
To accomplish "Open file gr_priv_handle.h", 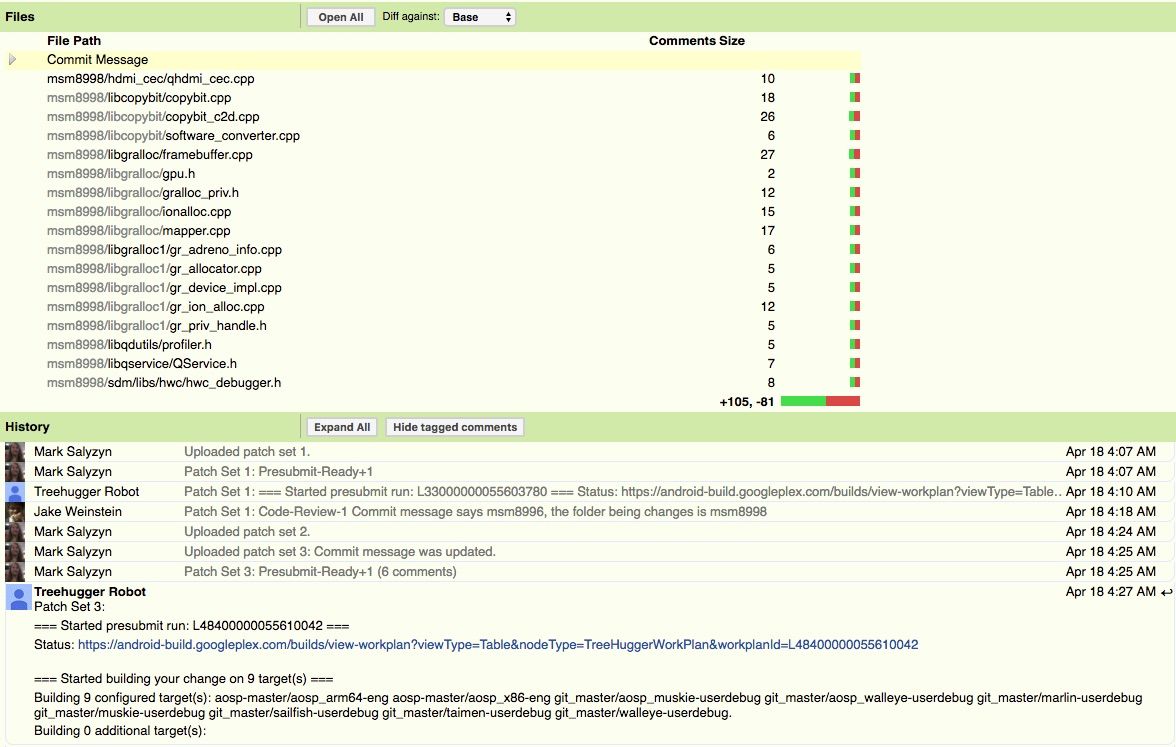I will [157, 326].
